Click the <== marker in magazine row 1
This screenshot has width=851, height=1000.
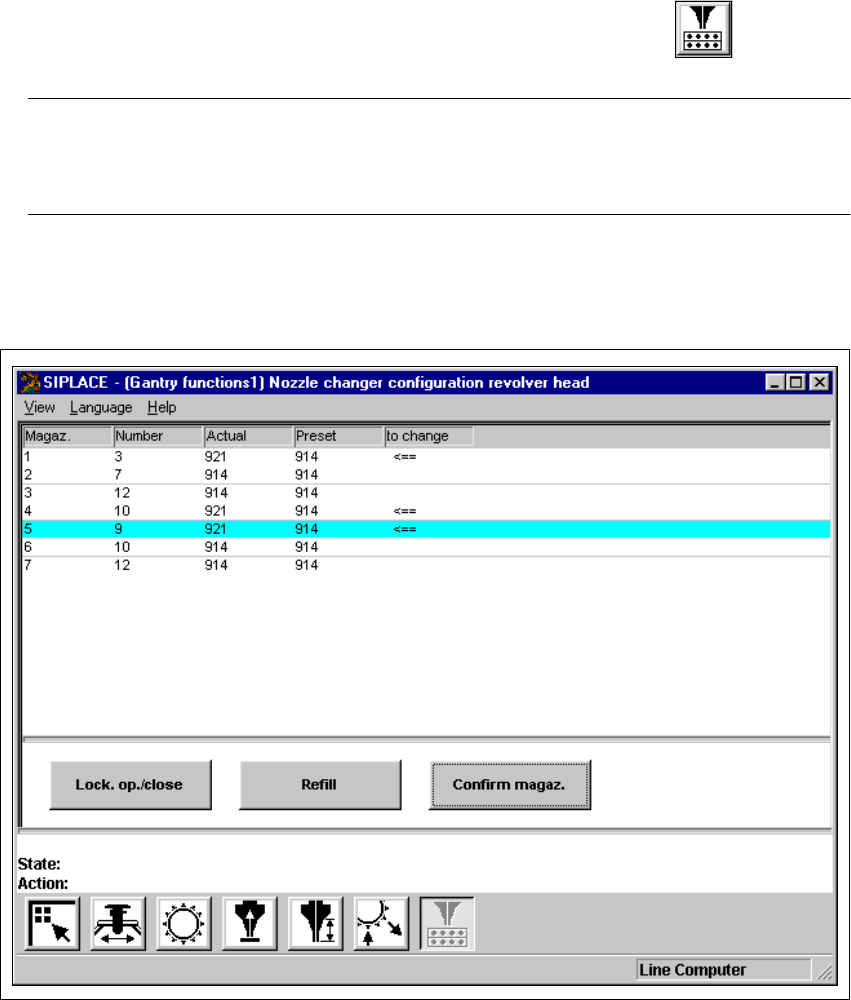[x=405, y=457]
